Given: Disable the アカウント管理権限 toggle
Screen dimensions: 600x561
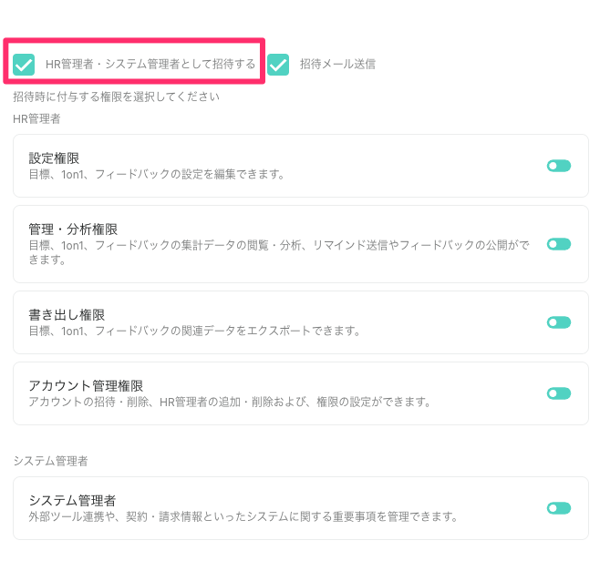Looking at the screenshot, I should pos(558,393).
